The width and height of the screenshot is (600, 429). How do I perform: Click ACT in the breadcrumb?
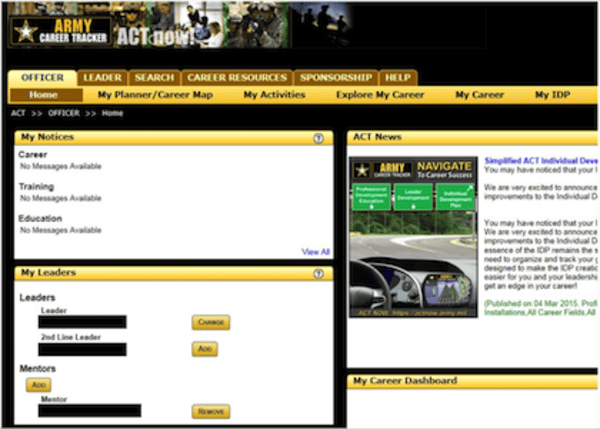(18, 113)
